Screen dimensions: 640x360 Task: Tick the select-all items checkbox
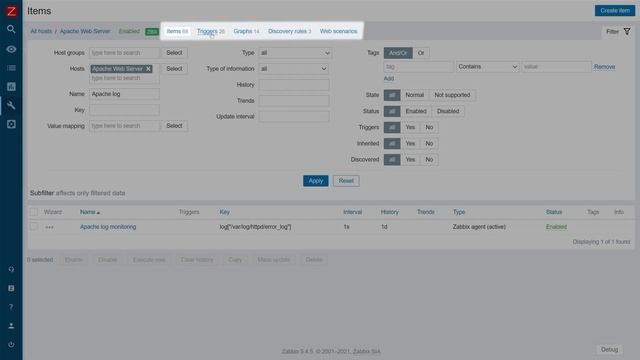(34, 212)
